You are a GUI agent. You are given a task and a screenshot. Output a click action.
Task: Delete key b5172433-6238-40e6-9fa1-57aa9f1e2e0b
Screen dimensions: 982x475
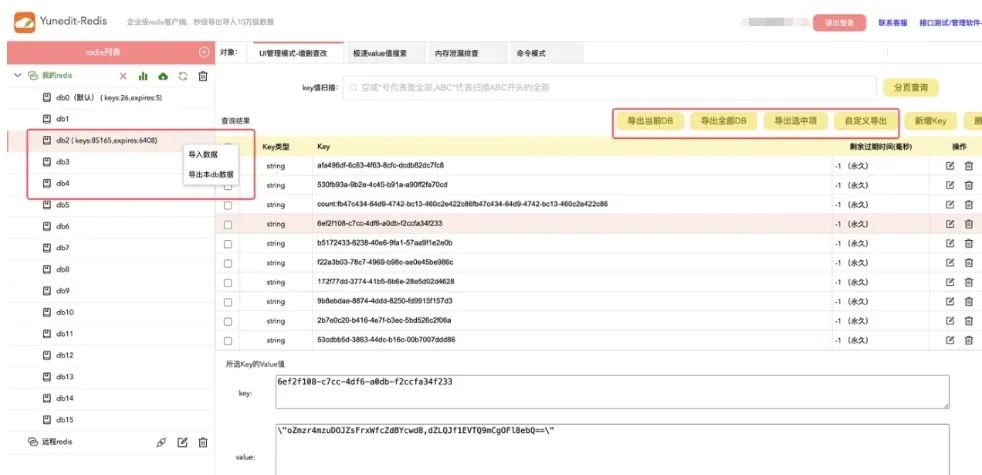[x=969, y=243]
